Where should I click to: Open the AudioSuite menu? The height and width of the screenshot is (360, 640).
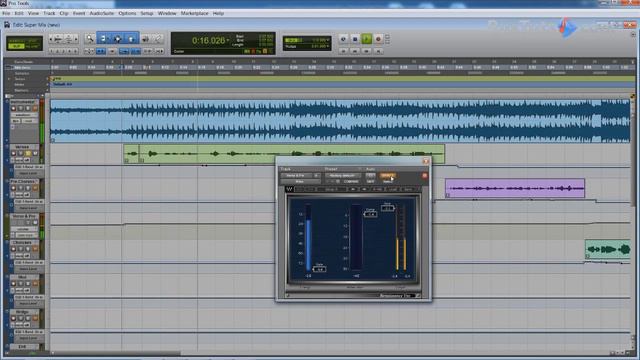click(102, 13)
